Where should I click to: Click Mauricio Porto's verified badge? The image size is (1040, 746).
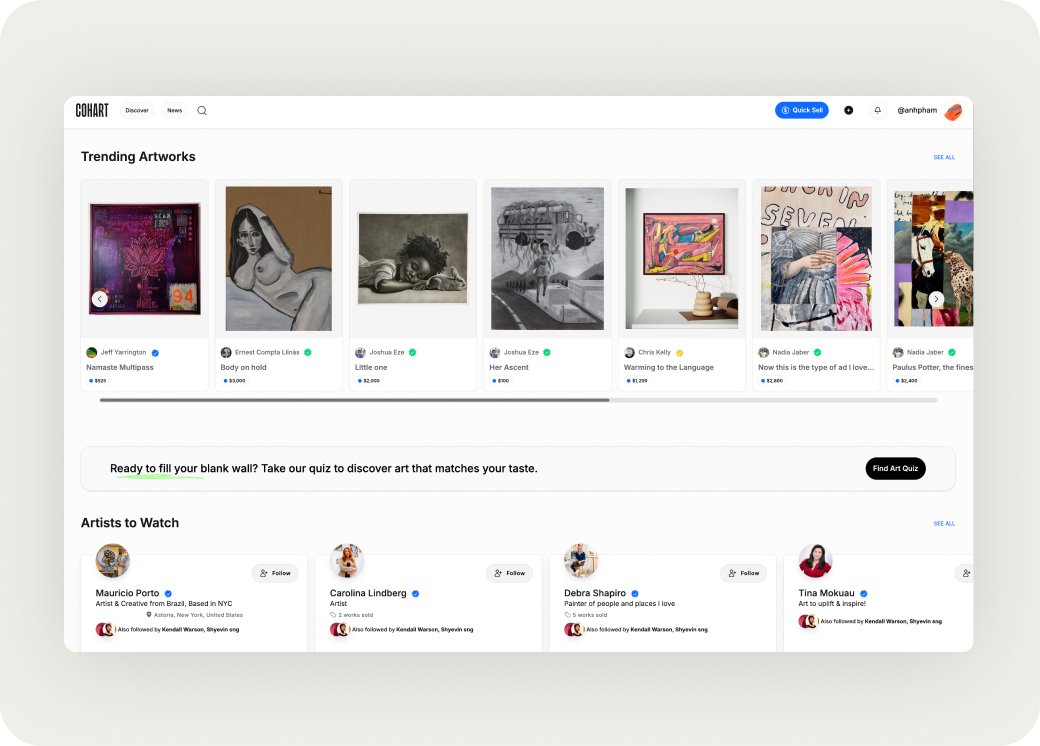(168, 593)
